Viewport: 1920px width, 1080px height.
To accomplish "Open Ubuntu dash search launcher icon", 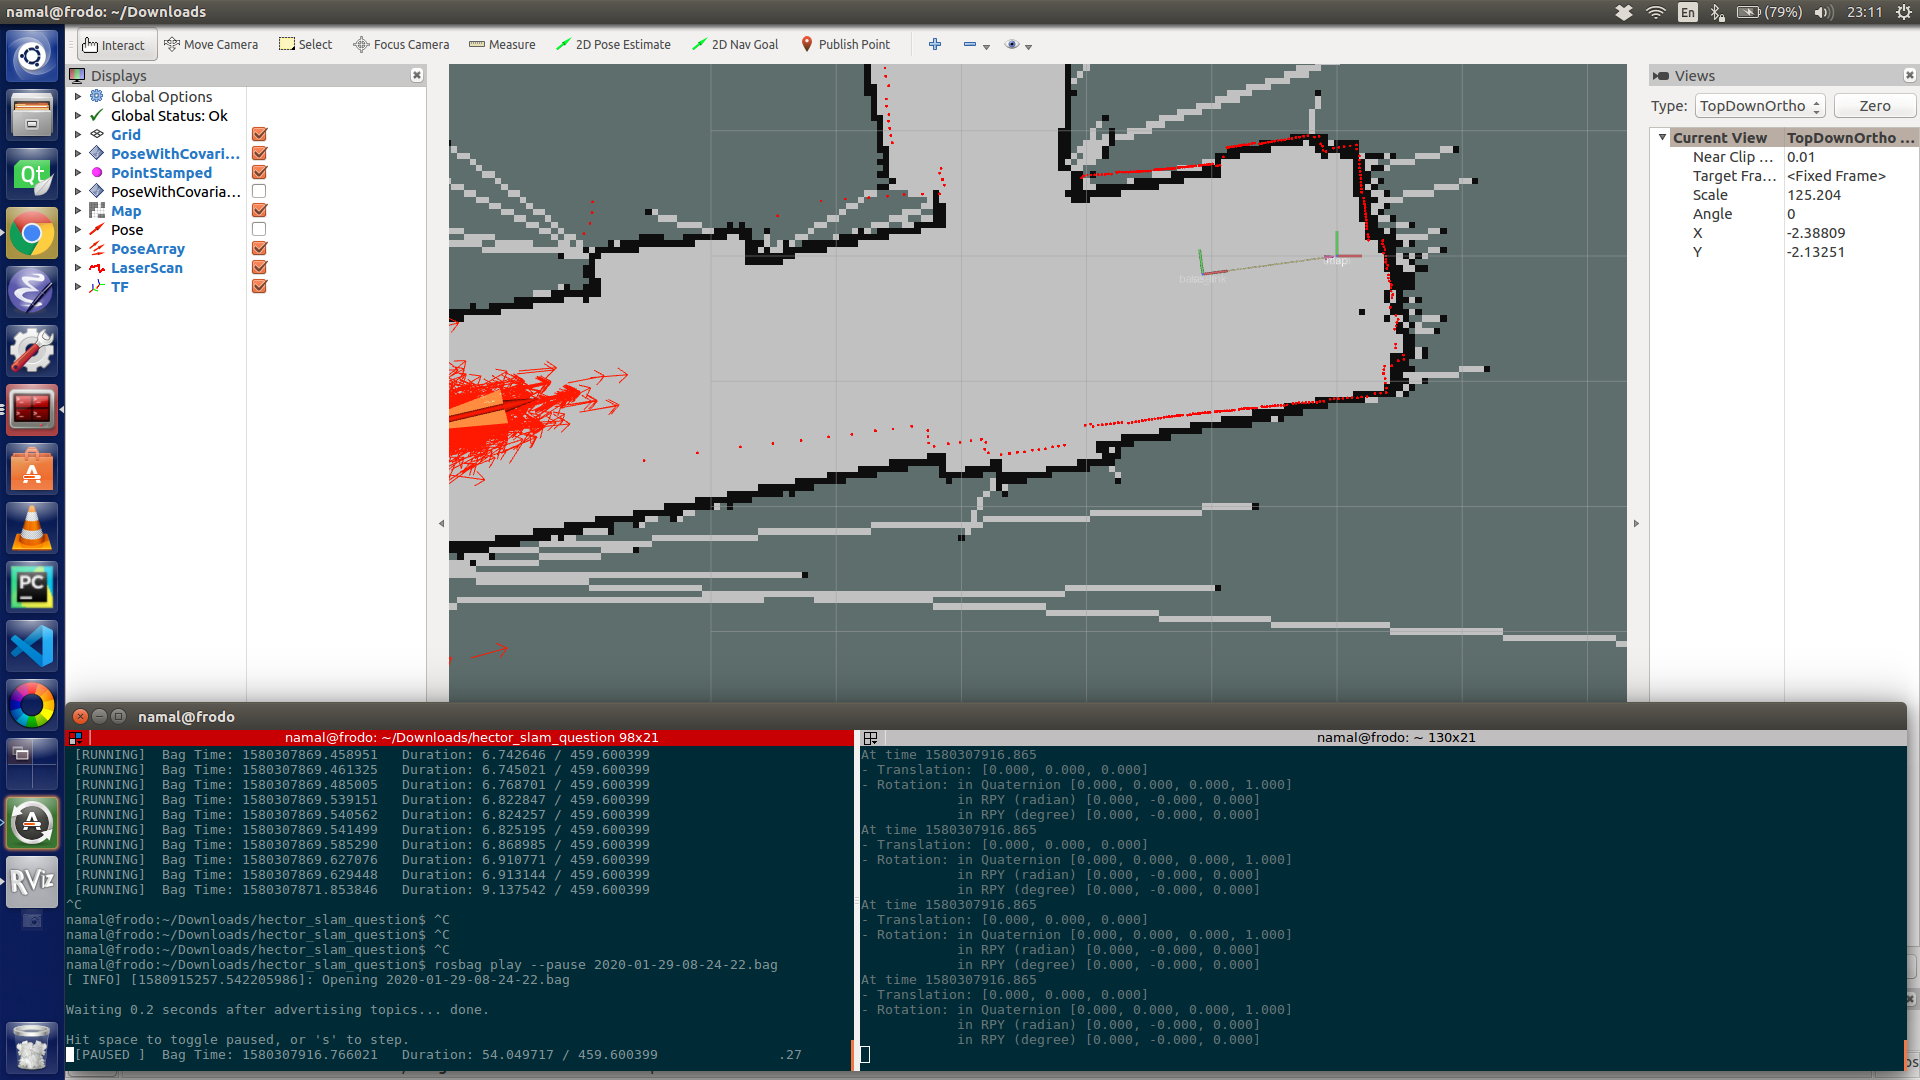I will (32, 55).
